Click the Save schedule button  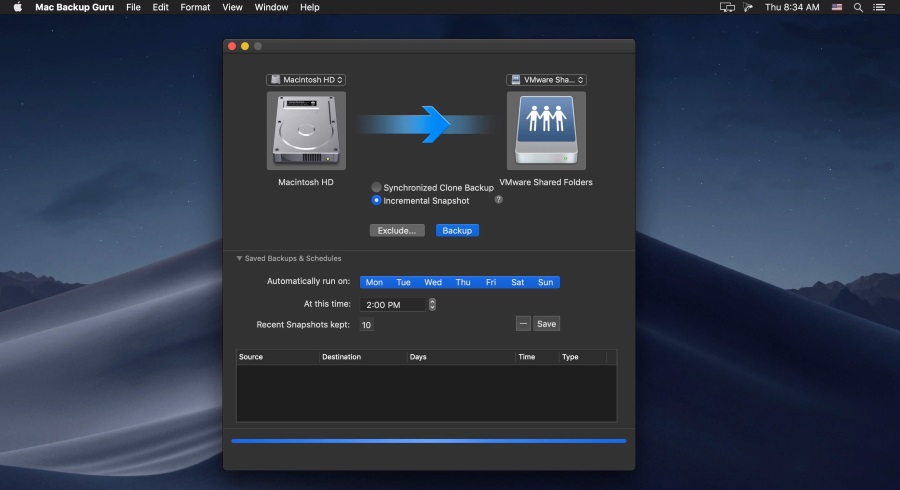click(x=546, y=324)
